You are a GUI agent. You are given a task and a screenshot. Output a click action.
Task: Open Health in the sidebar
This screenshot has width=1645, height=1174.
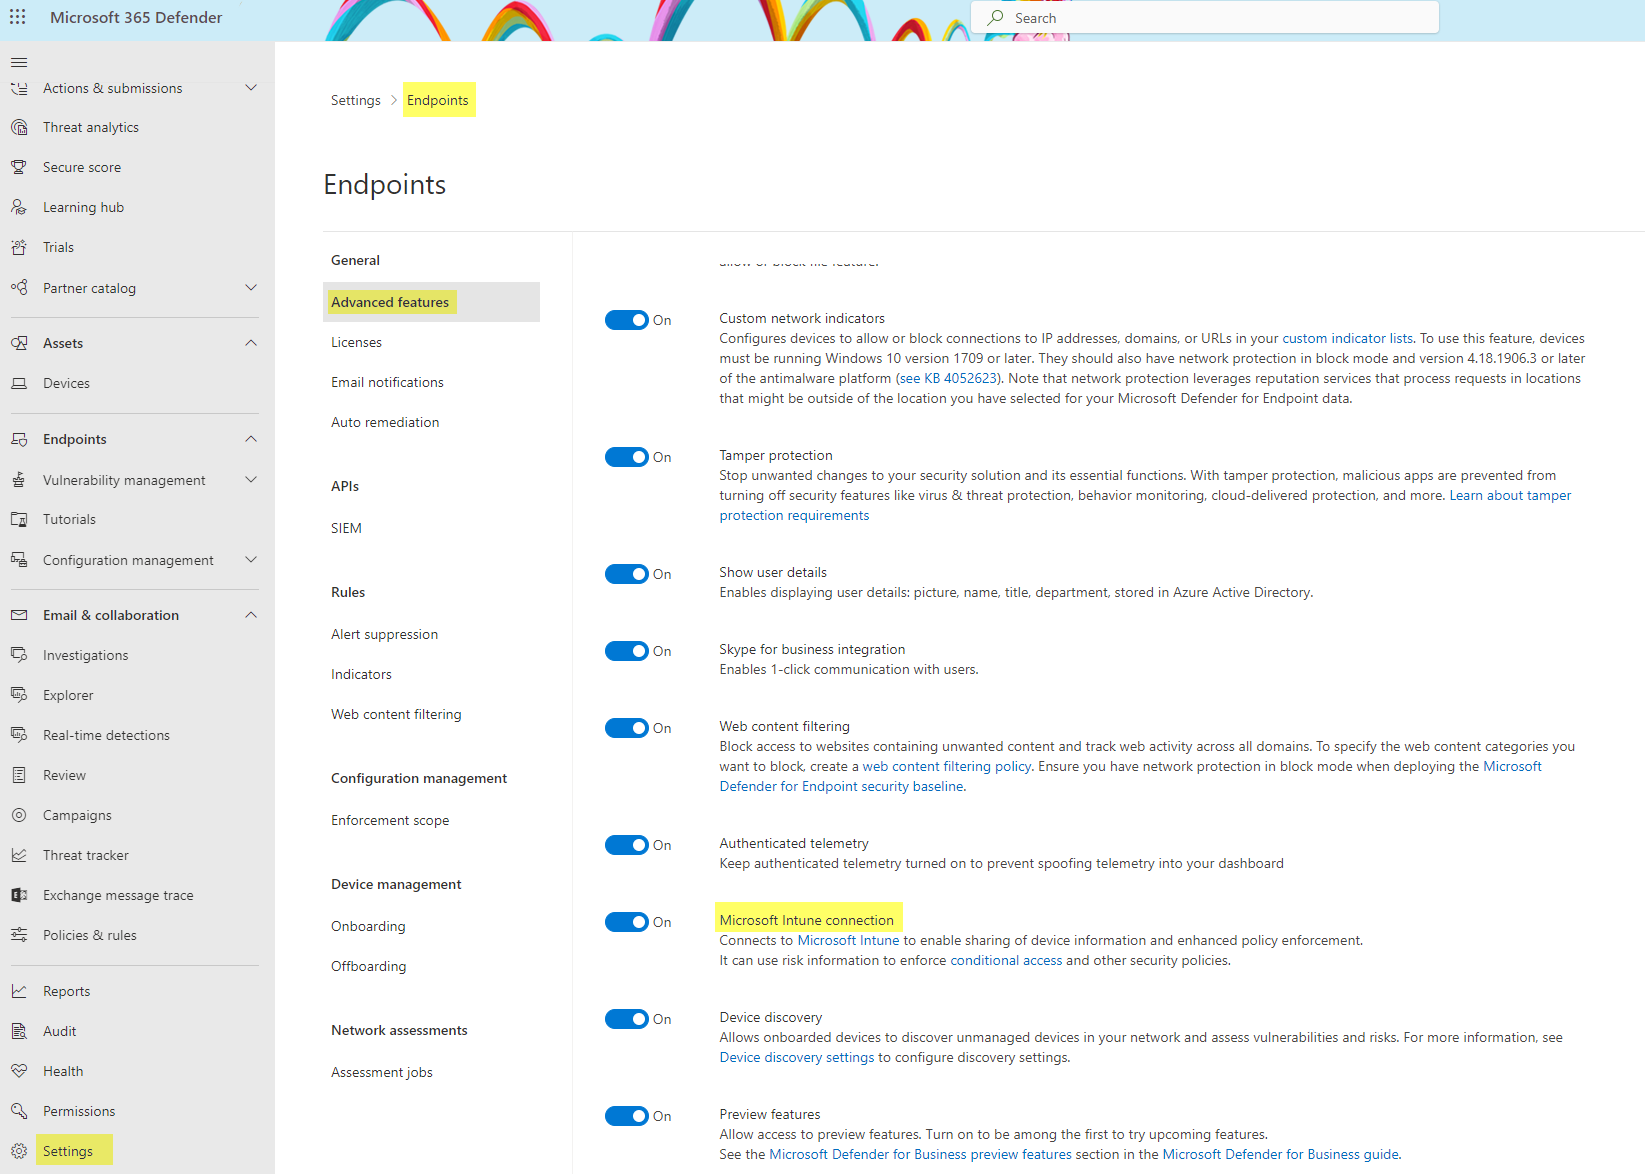pyautogui.click(x=63, y=1071)
